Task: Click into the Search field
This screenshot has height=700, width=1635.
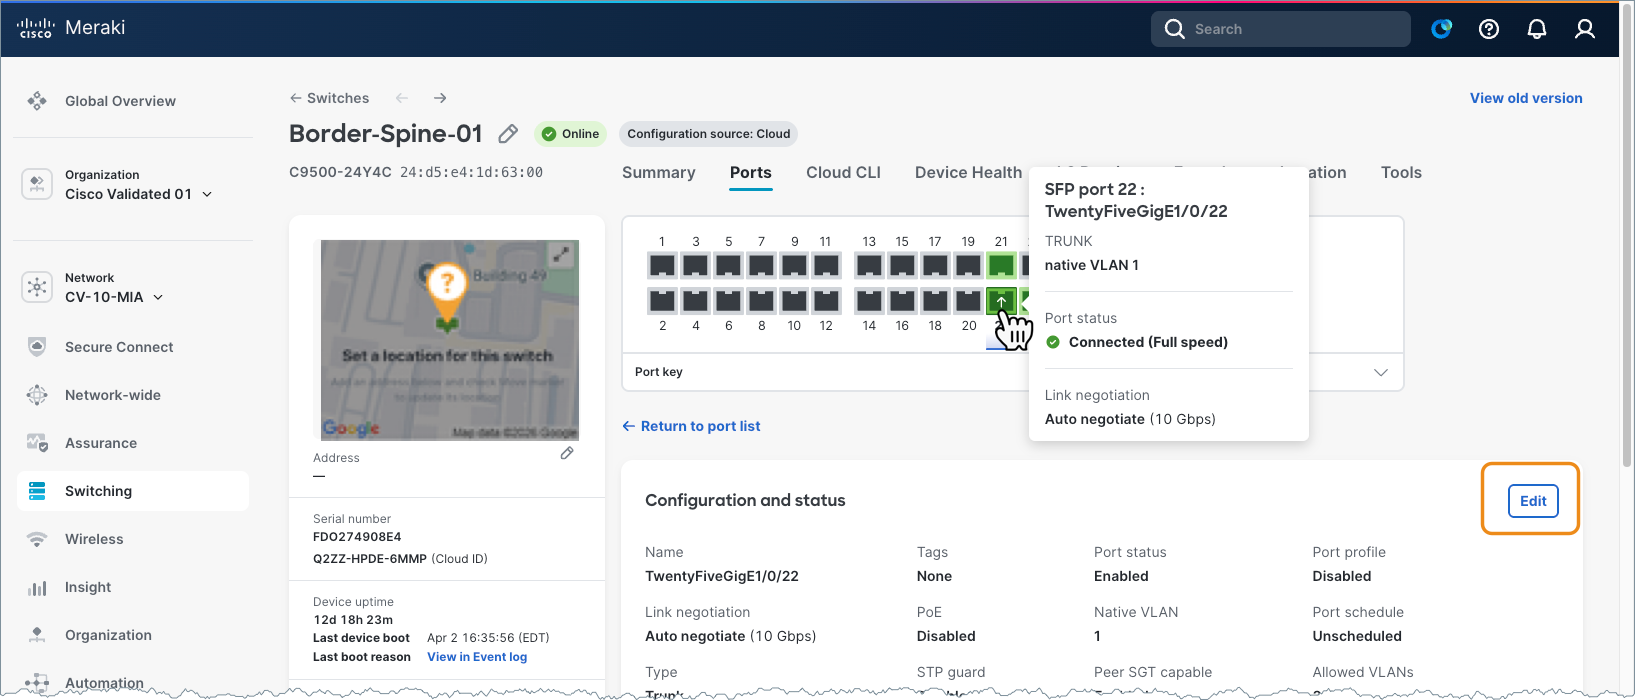Action: click(x=1281, y=29)
